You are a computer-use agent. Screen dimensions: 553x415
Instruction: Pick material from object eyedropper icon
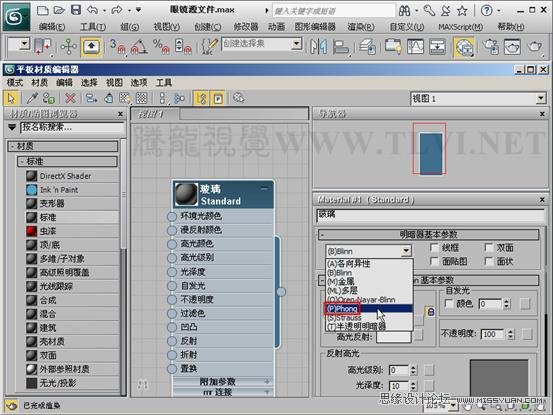coord(32,98)
